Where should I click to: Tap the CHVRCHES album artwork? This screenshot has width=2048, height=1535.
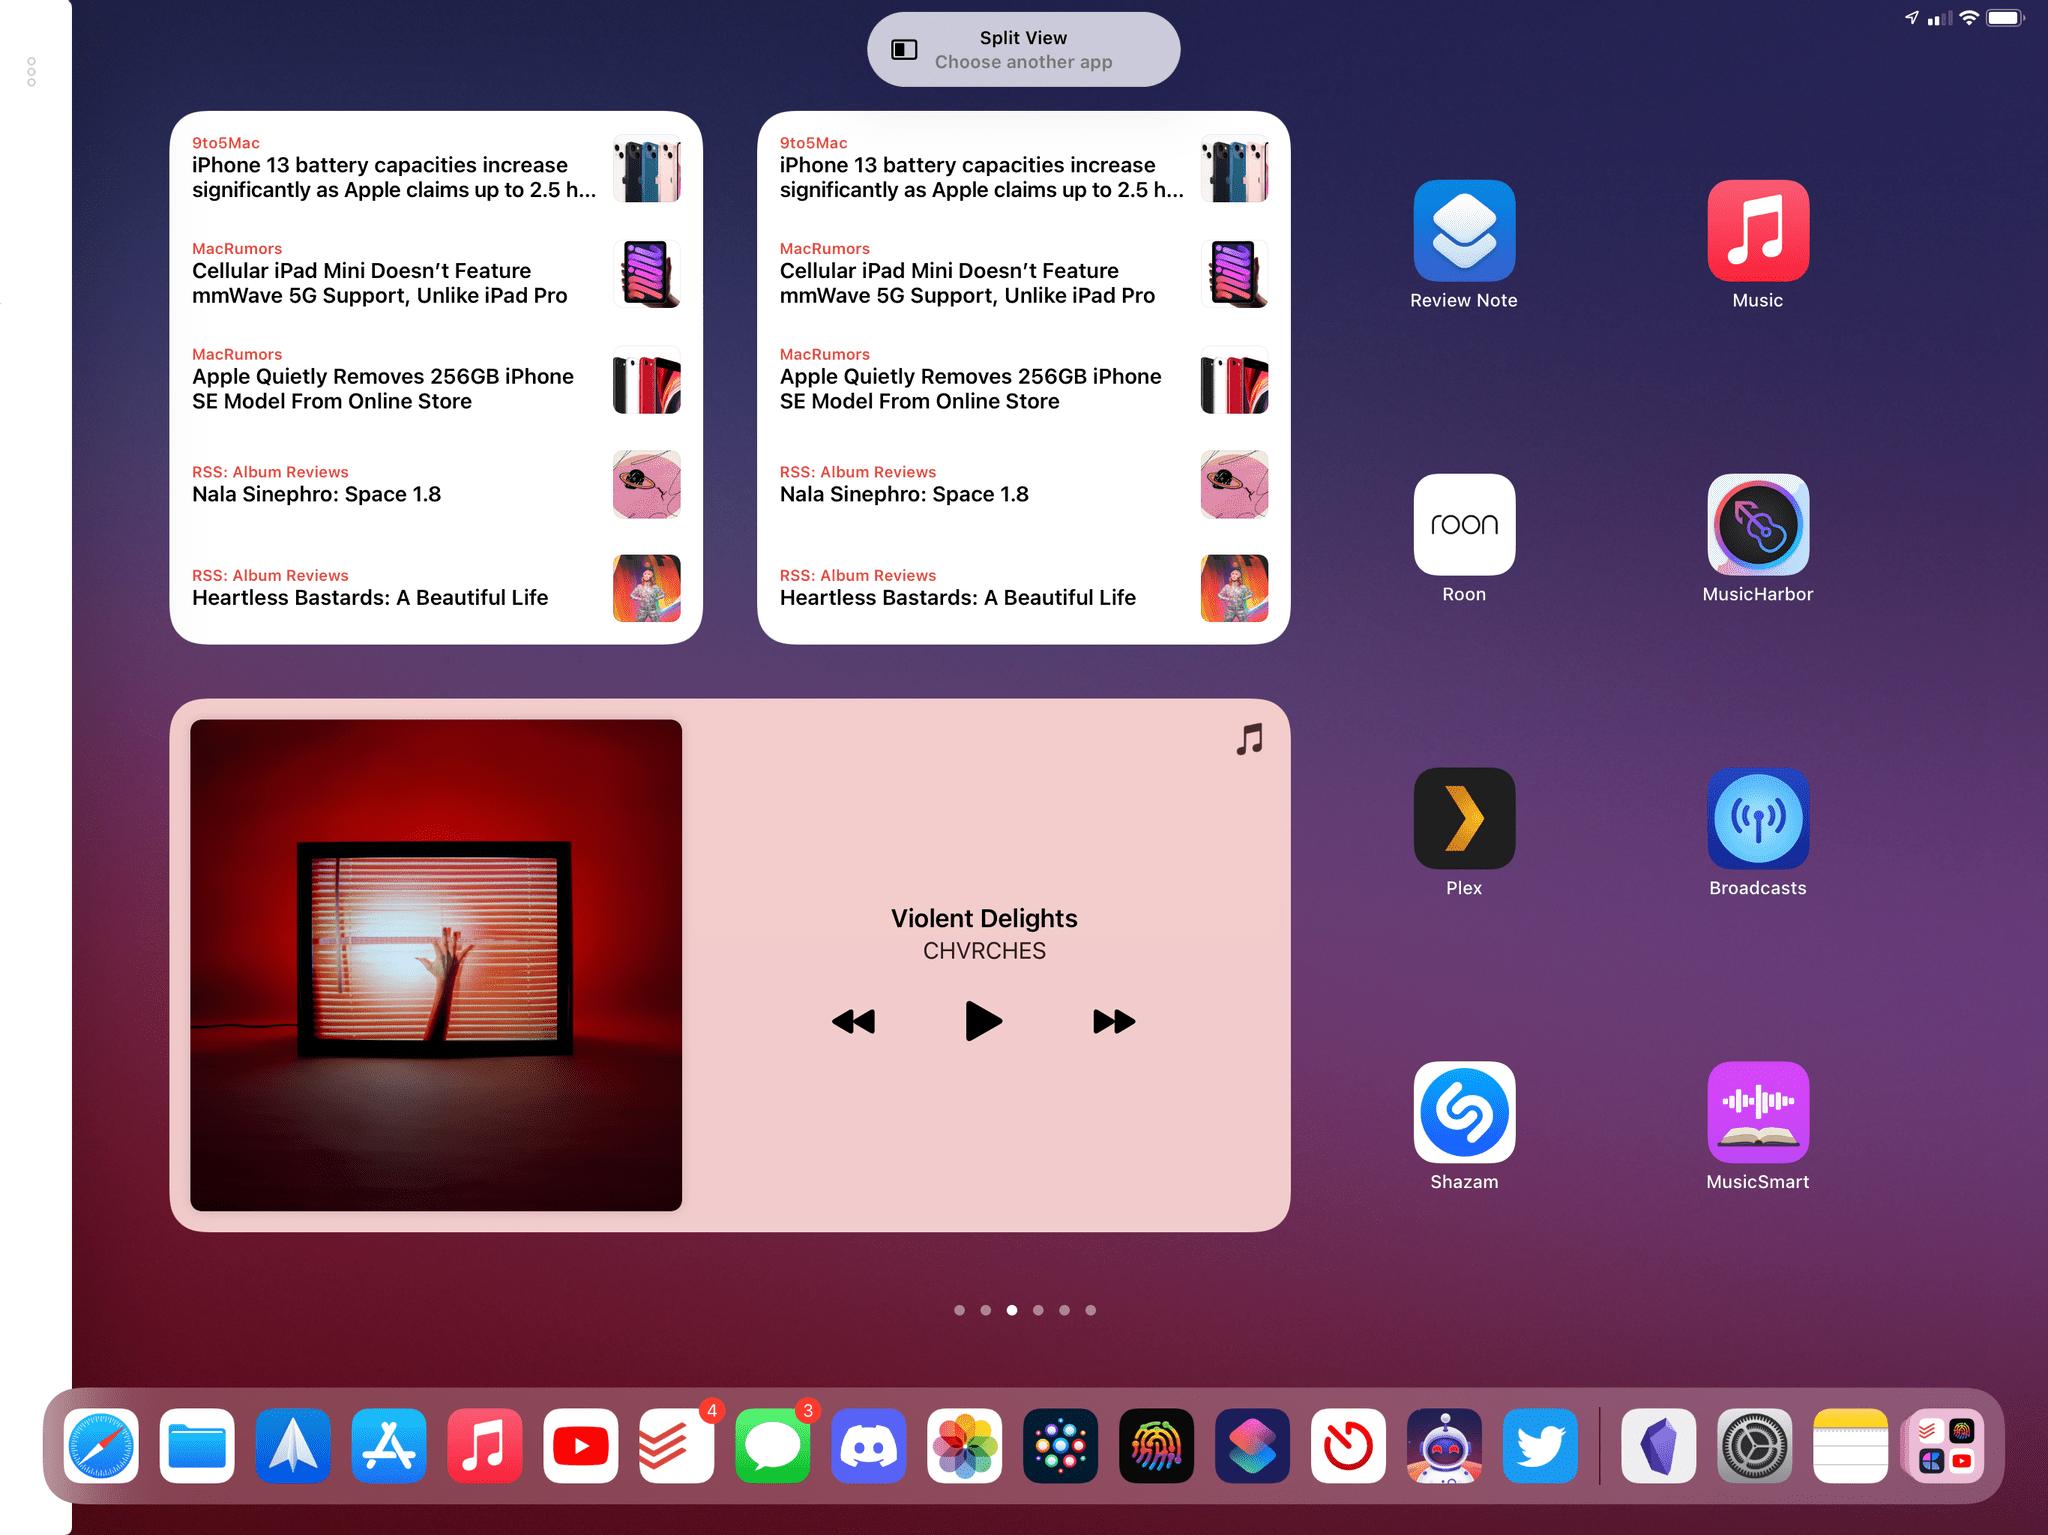[436, 965]
